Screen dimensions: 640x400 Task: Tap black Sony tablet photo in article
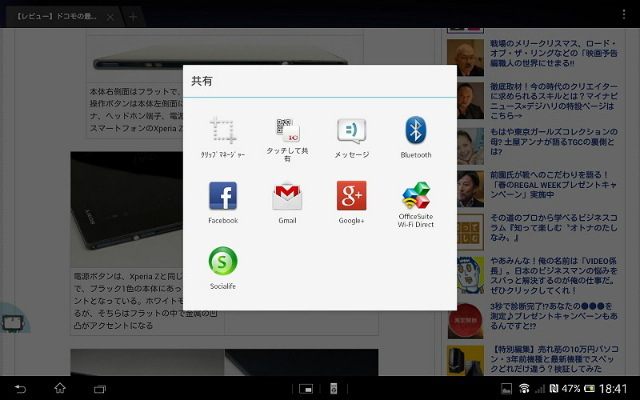tap(127, 209)
